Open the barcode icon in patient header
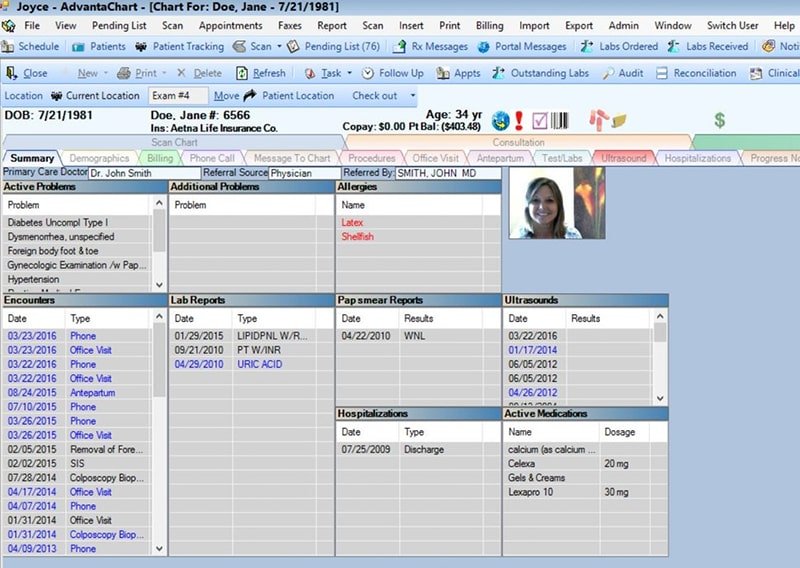Image resolution: width=800 pixels, height=568 pixels. (x=559, y=120)
